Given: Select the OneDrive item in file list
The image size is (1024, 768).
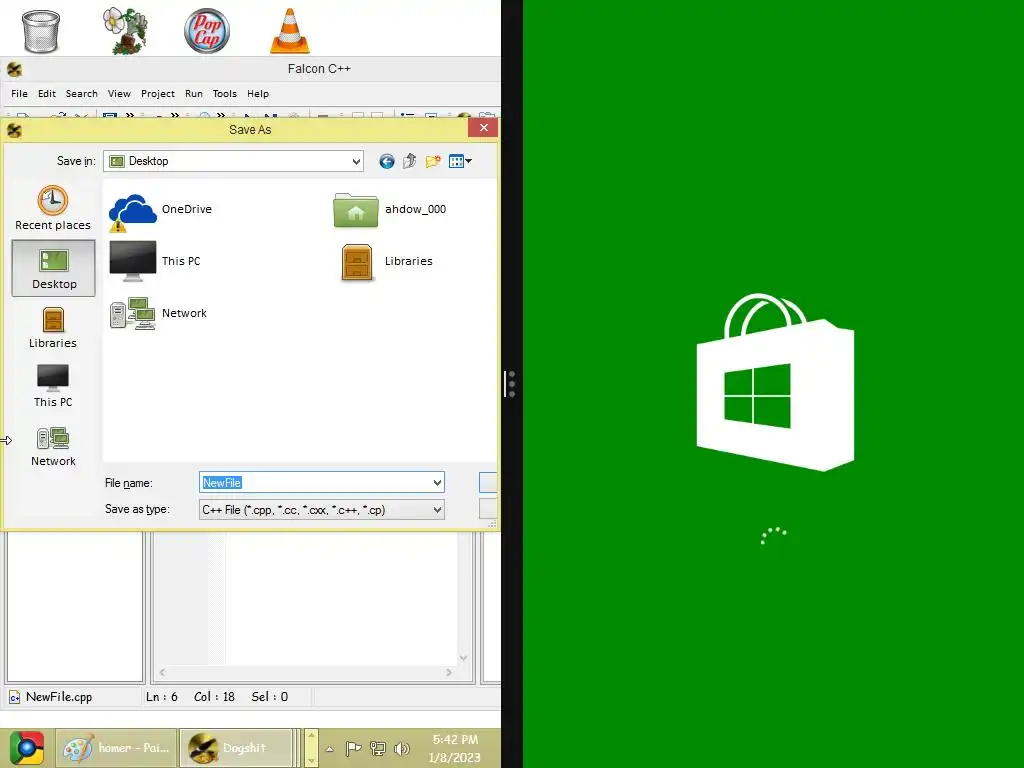Looking at the screenshot, I should (x=161, y=212).
